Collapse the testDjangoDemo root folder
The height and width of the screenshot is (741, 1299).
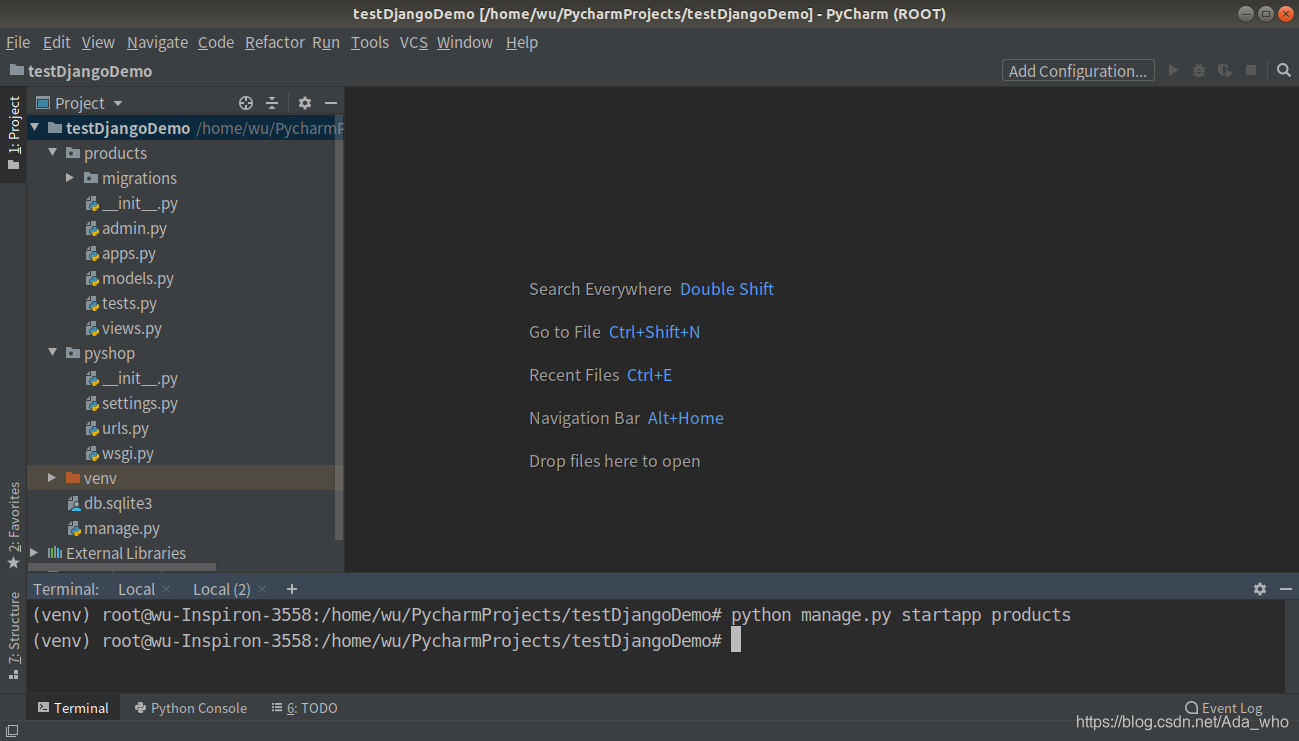[35, 128]
